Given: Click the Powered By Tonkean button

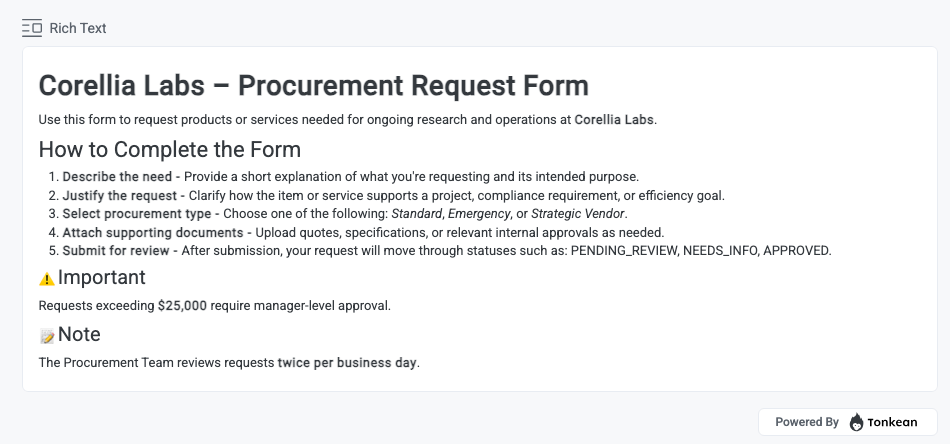Looking at the screenshot, I should click(847, 422).
